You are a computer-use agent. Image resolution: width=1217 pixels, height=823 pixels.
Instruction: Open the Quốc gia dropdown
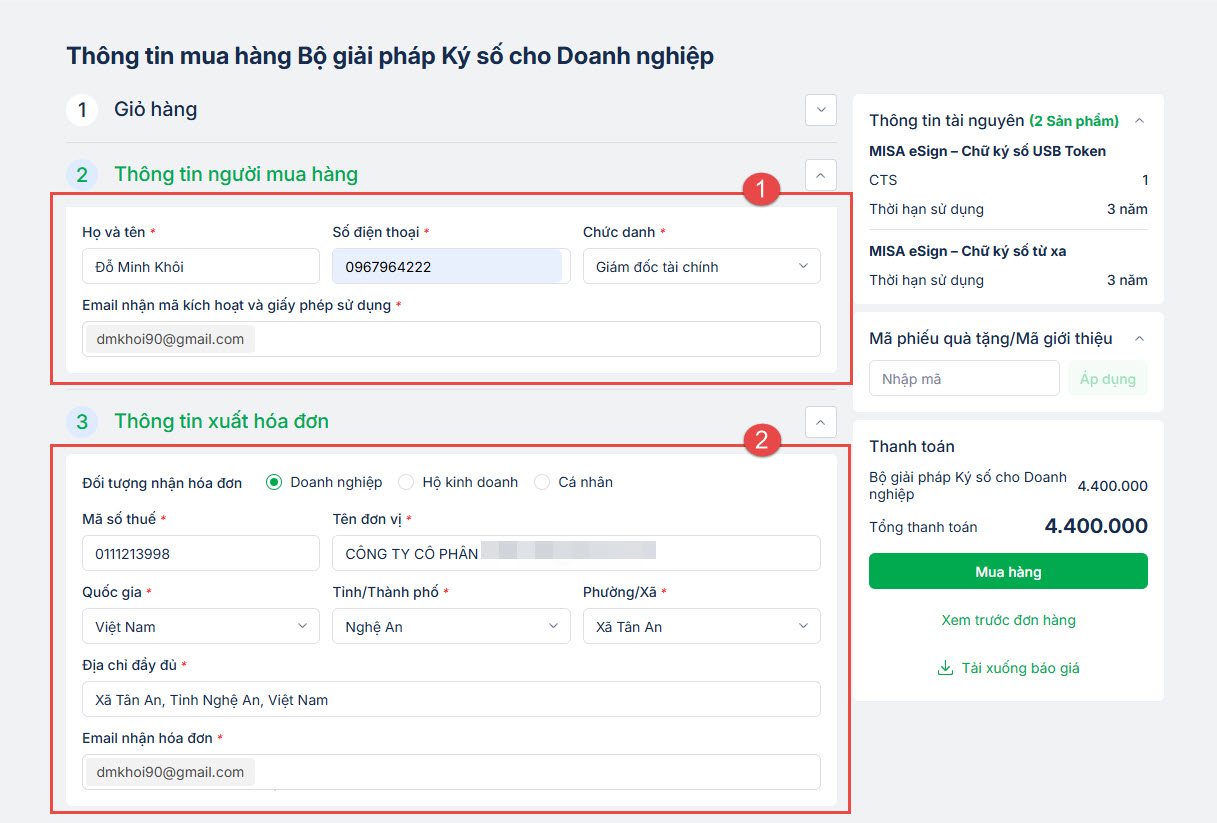click(x=200, y=627)
